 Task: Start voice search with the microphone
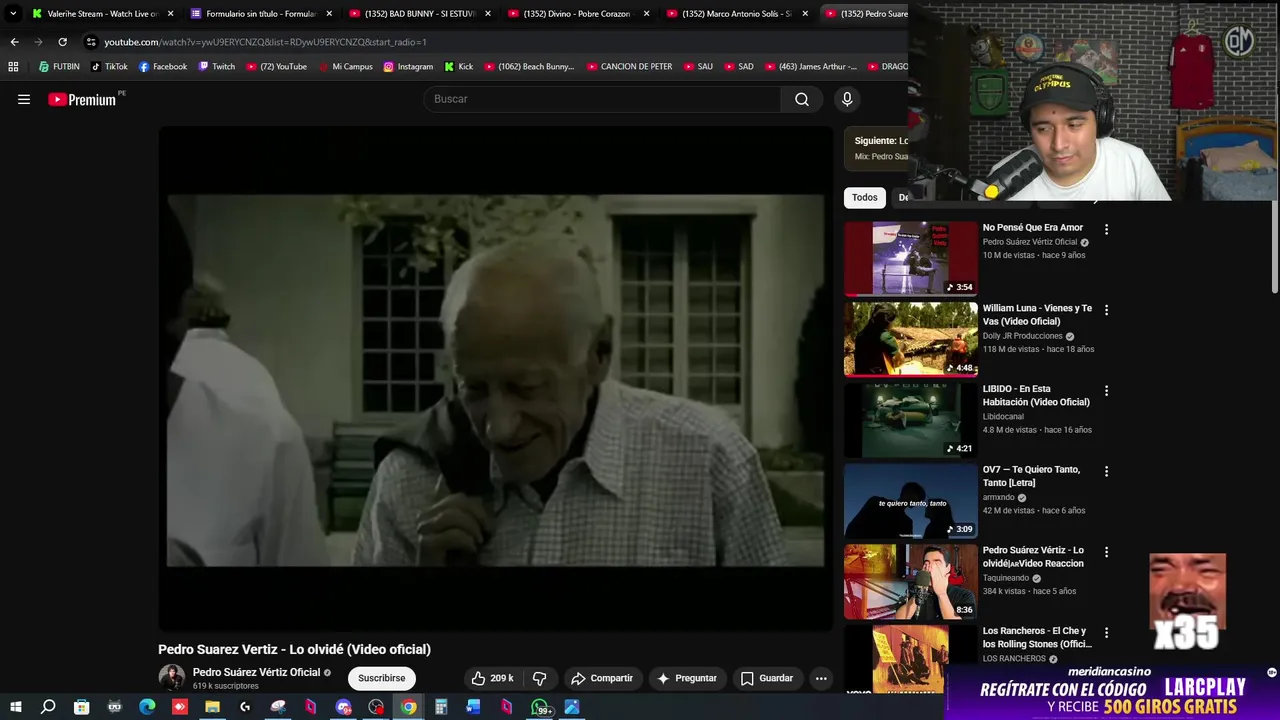[x=847, y=99]
